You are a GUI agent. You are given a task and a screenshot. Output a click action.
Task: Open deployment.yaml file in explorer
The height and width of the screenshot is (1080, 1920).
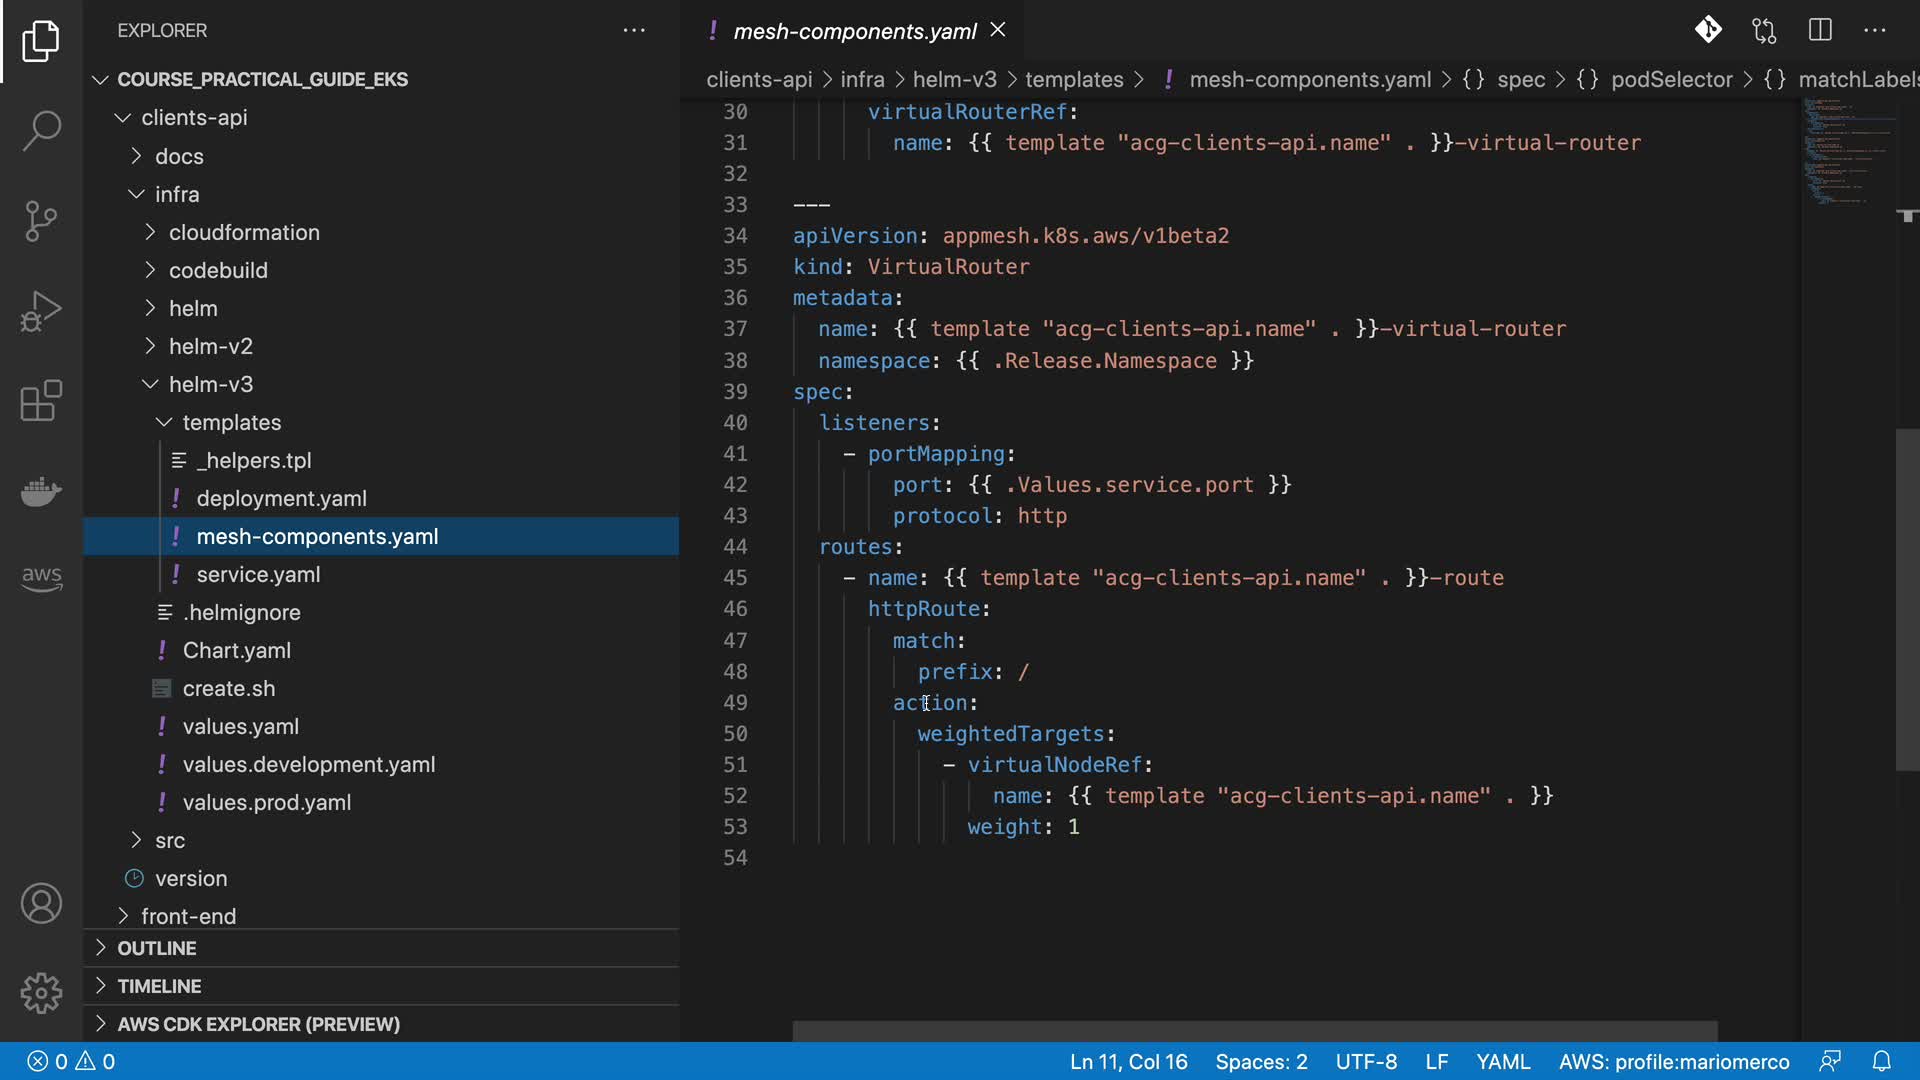pos(281,498)
